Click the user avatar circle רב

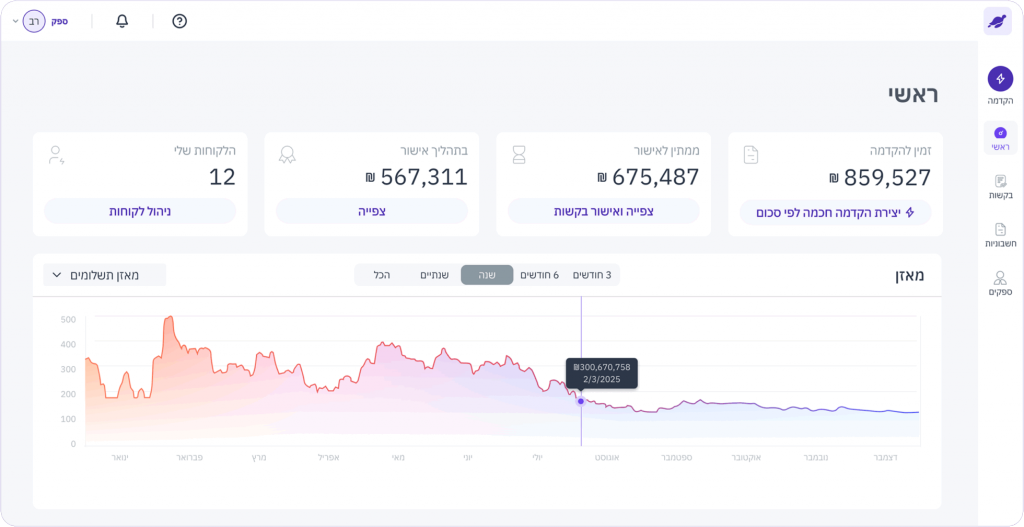[x=35, y=21]
